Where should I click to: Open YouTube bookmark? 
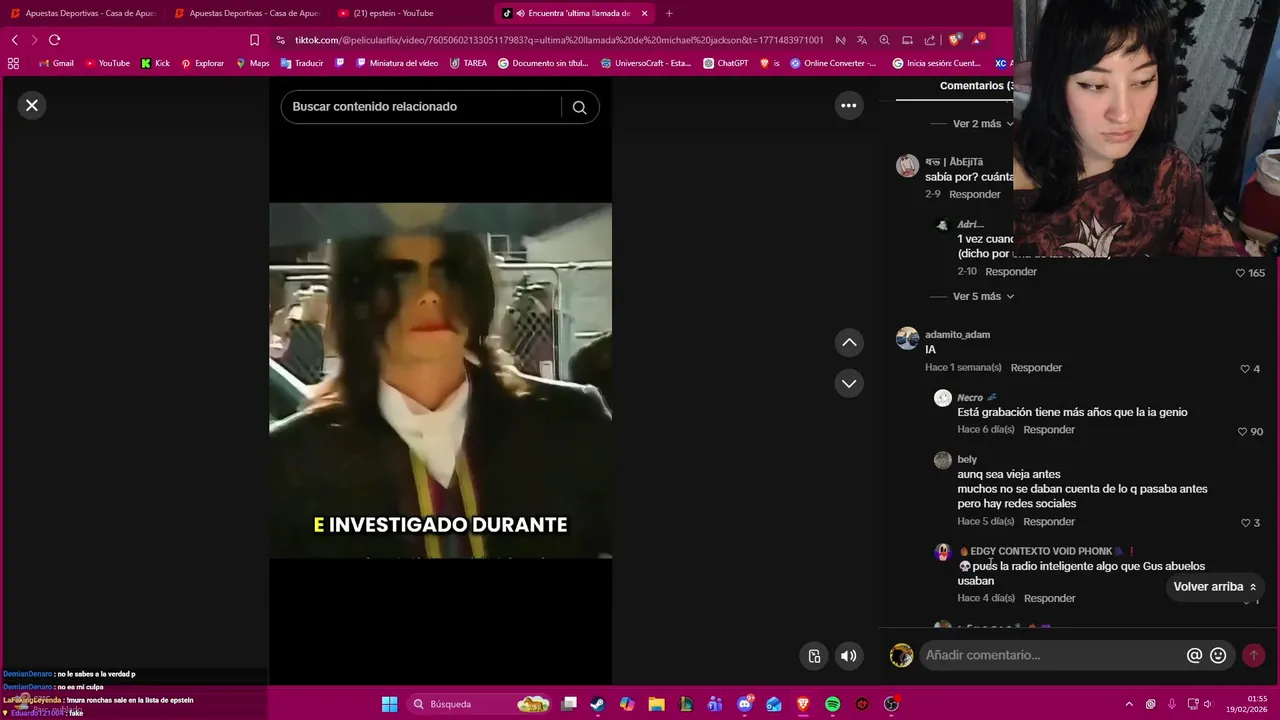tap(107, 63)
